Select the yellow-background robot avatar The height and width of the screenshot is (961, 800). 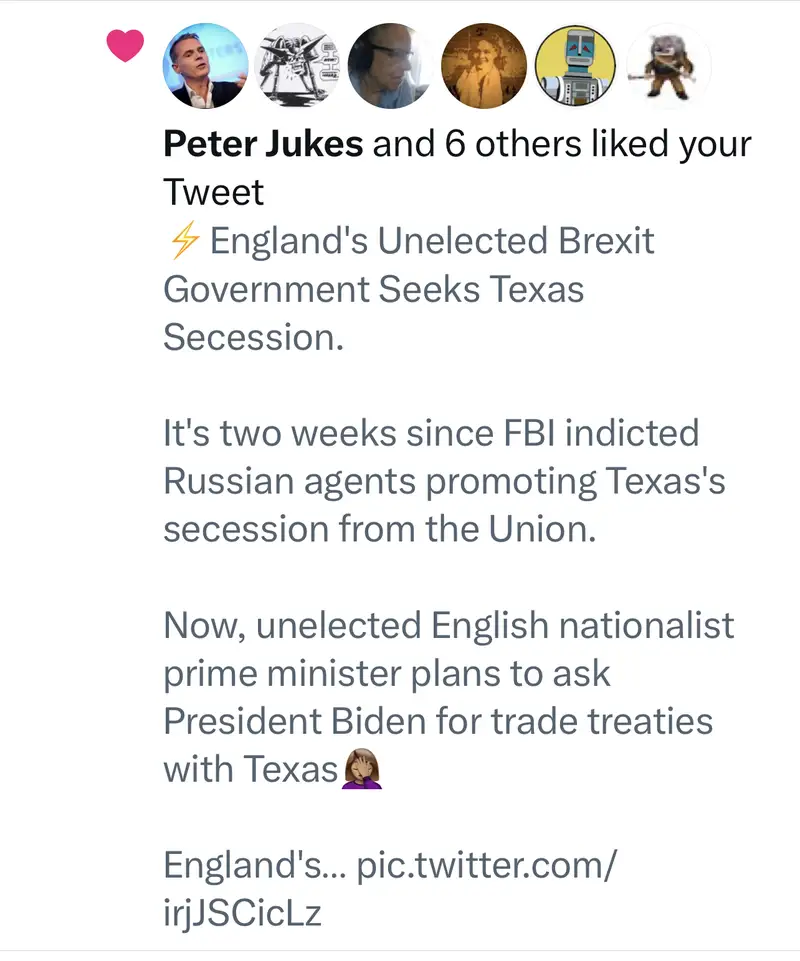pos(575,66)
